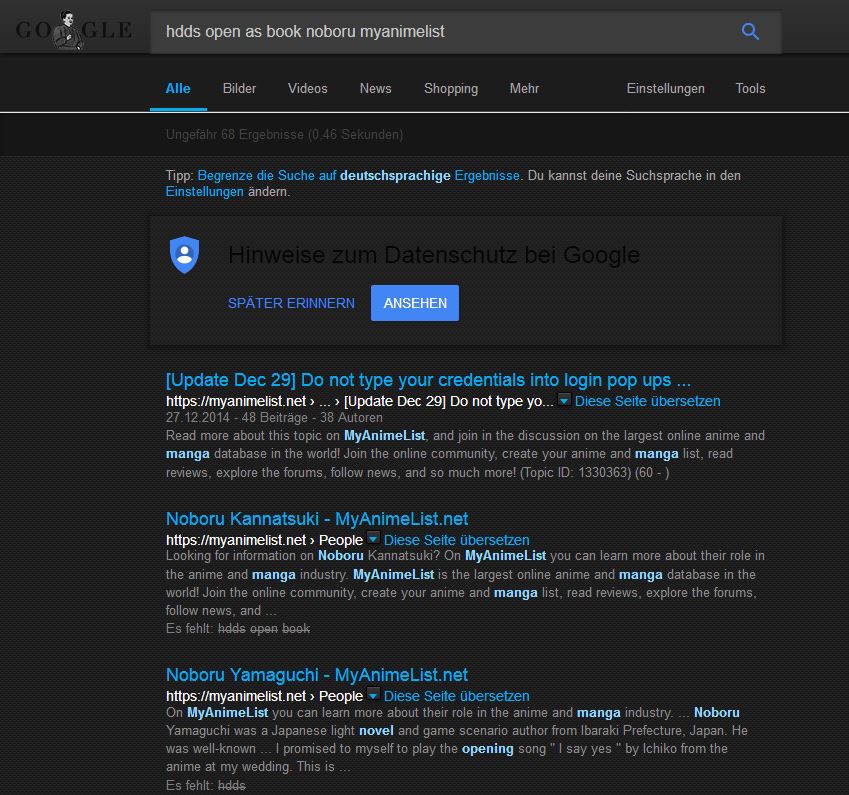Expand dropdown arrow for Noboru Kannatsuki result
Screen dimensions: 849x795
coord(374,539)
